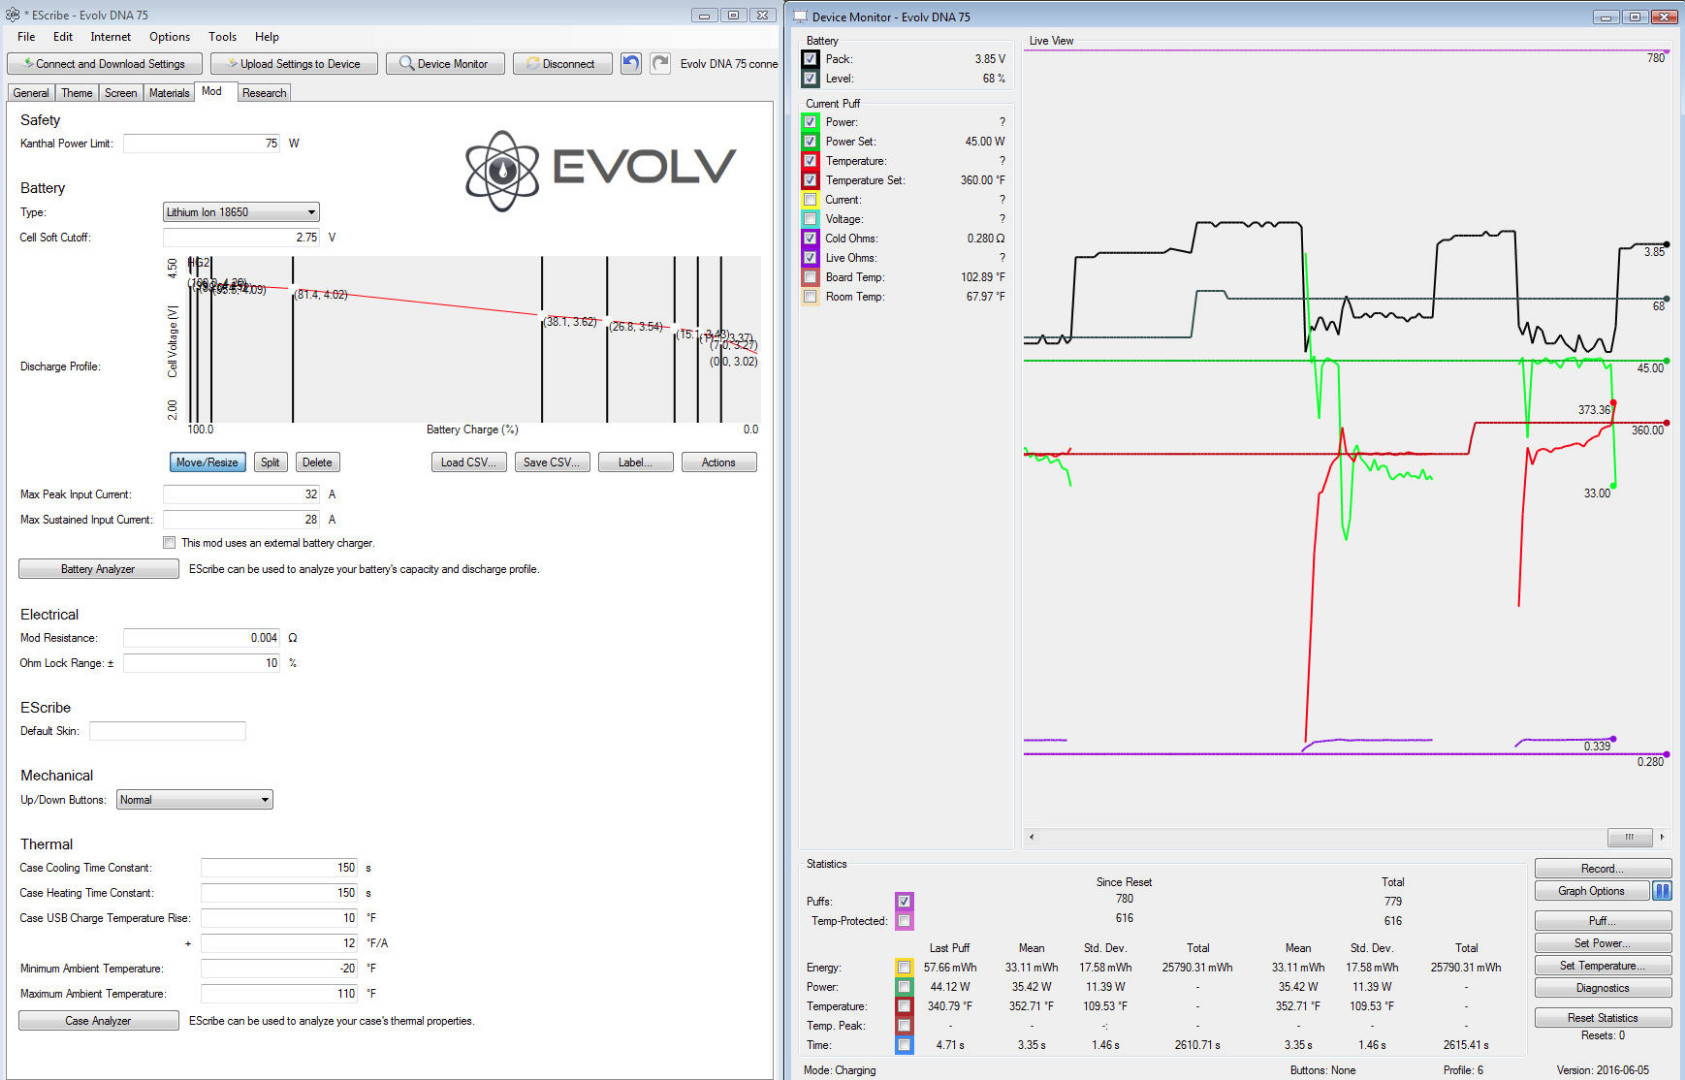Enable the Current graph checkbox
The width and height of the screenshot is (1685, 1080).
[x=810, y=200]
